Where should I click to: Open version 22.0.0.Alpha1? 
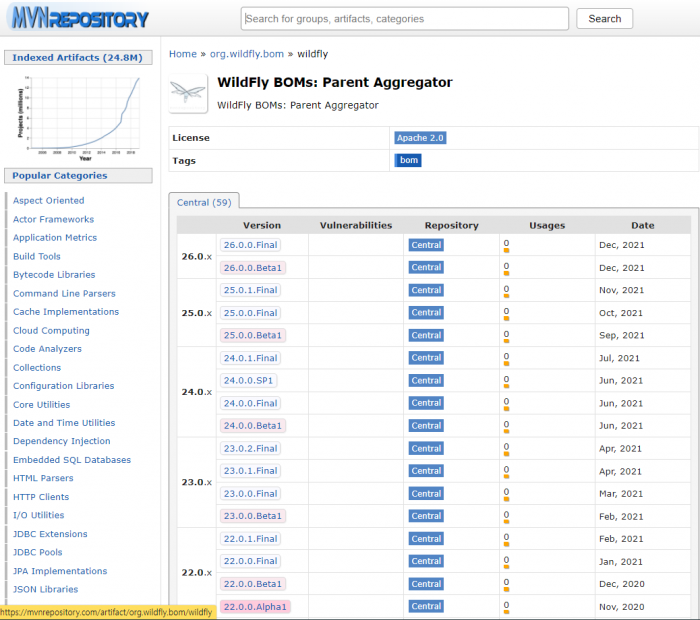tap(255, 607)
